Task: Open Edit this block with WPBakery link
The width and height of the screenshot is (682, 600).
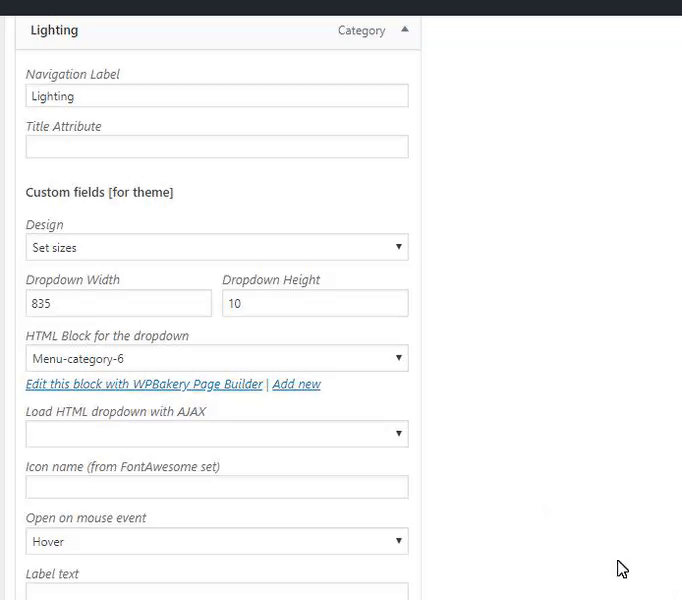Action: [x=144, y=384]
